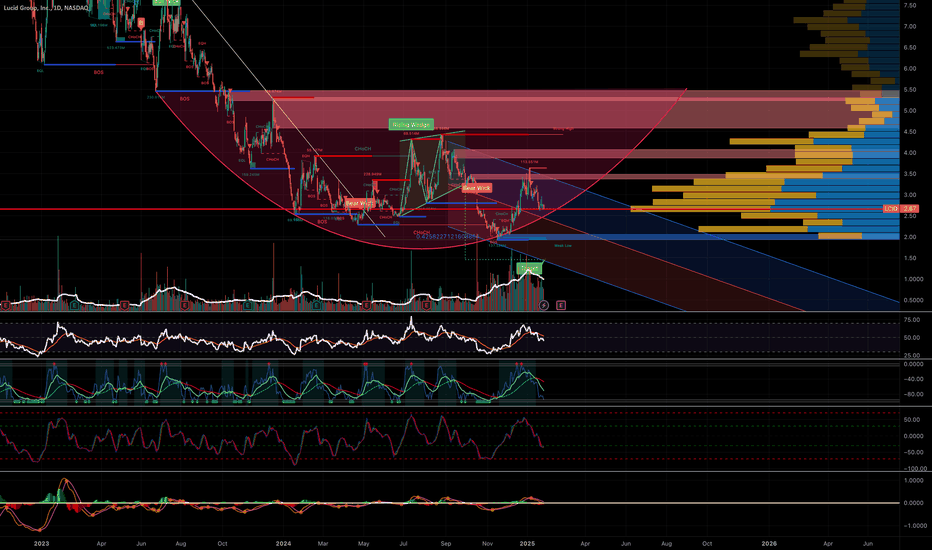Click the BOS label near early 2023
Image resolution: width=932 pixels, height=550 pixels.
point(98,73)
